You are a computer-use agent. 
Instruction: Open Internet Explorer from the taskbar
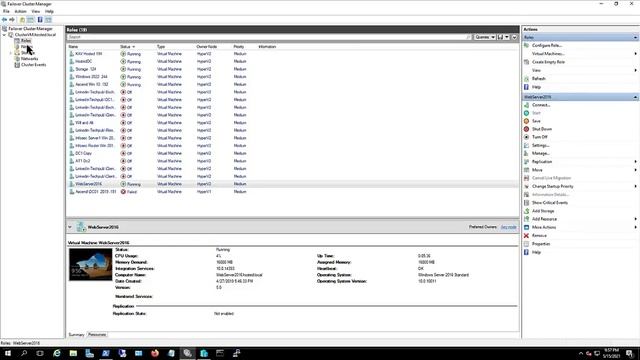coord(57,353)
